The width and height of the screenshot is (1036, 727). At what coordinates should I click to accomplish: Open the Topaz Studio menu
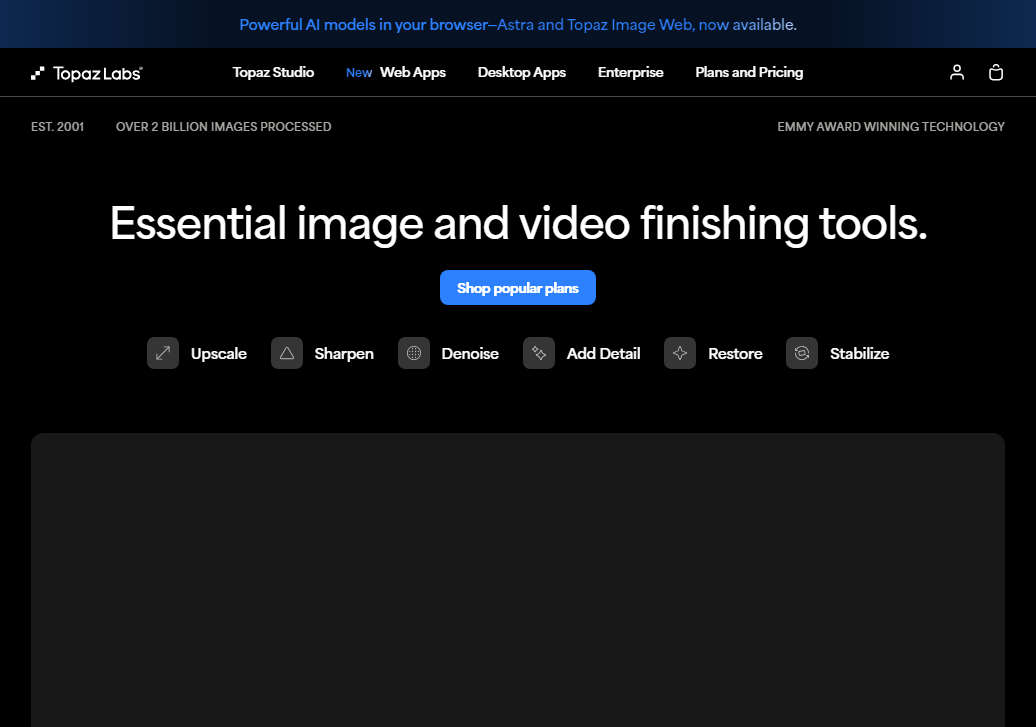click(273, 72)
